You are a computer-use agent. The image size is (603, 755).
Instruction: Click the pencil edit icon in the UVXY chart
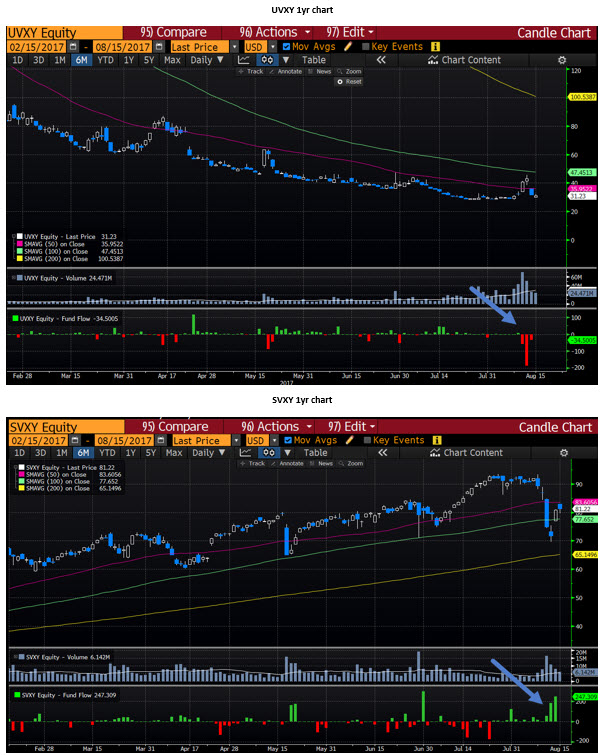point(349,47)
